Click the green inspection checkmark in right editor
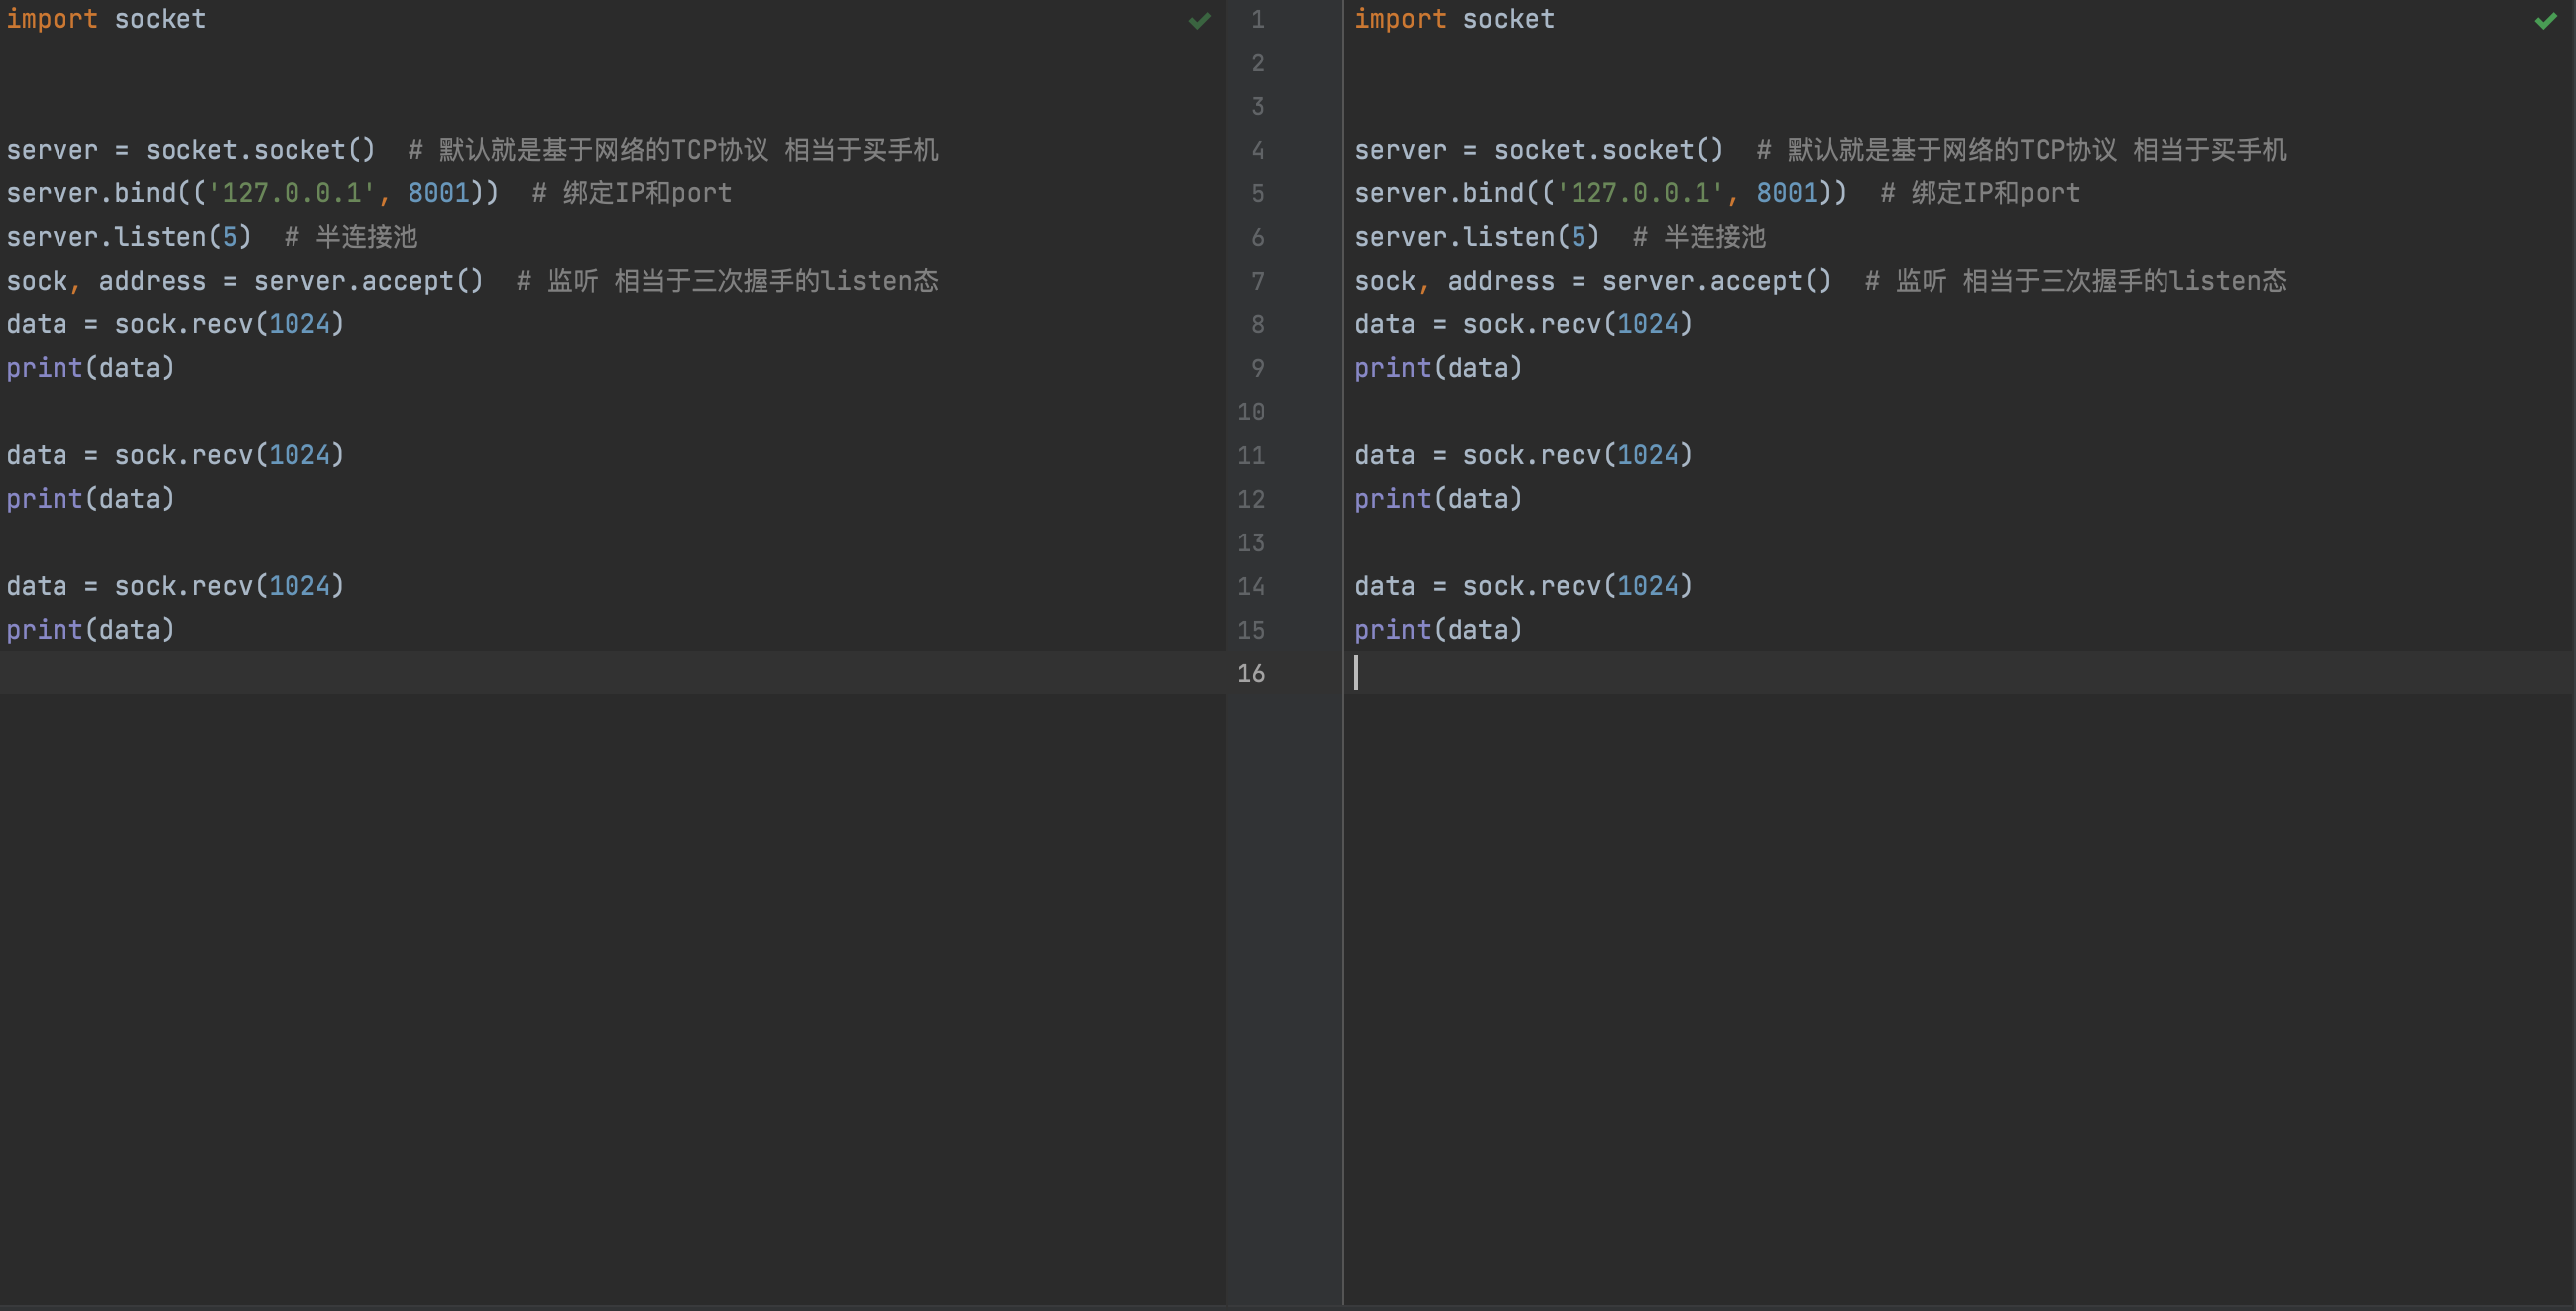 2546,21
